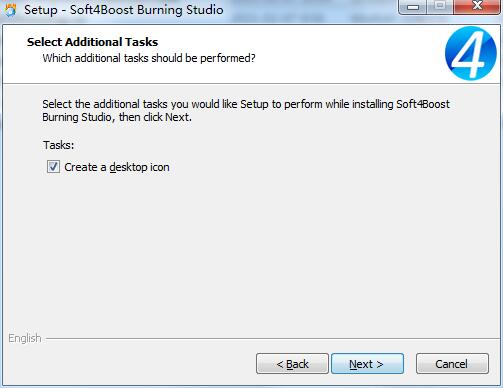This screenshot has height=388, width=503.
Task: Minimize the Setup window
Action: point(413,7)
